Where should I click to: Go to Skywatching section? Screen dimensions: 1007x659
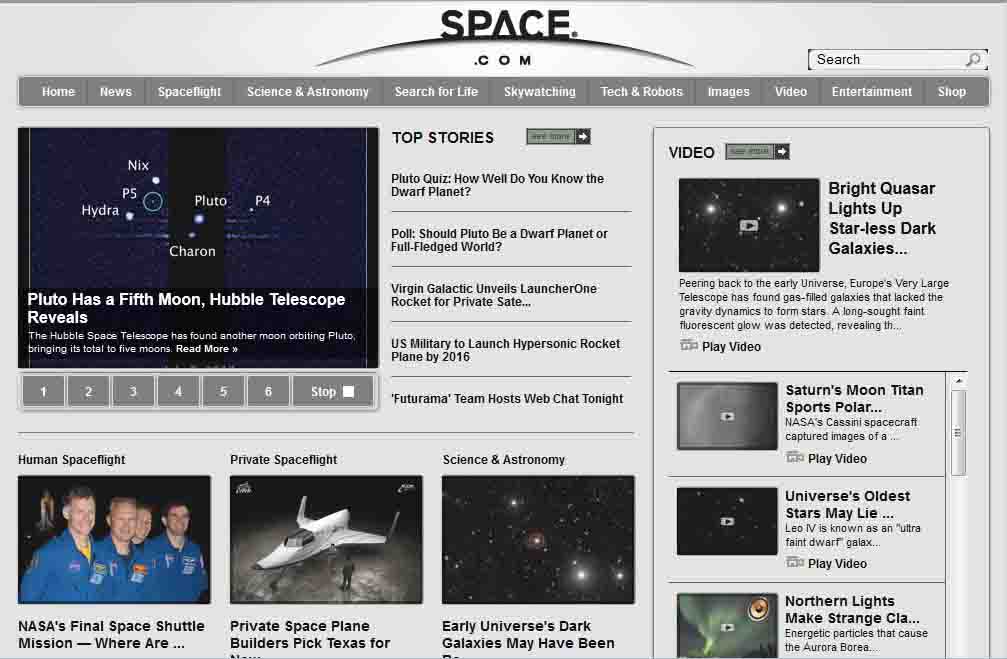coord(539,92)
